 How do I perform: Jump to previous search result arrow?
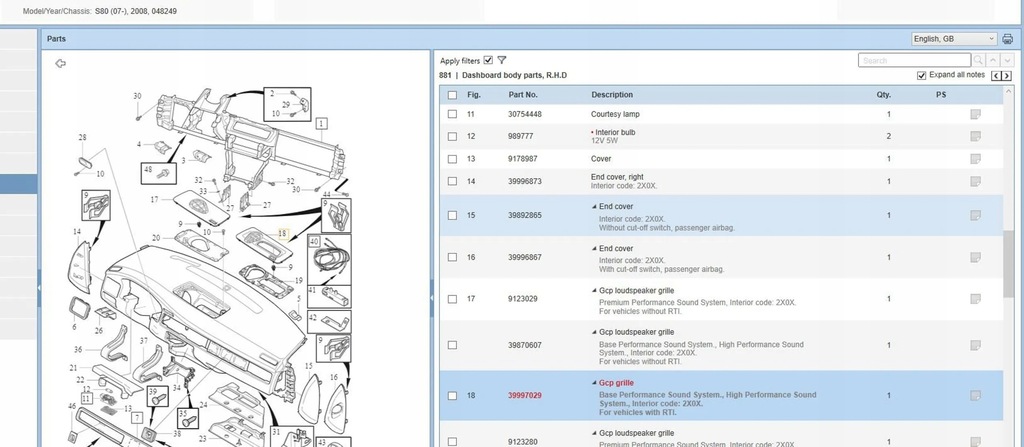pyautogui.click(x=993, y=60)
